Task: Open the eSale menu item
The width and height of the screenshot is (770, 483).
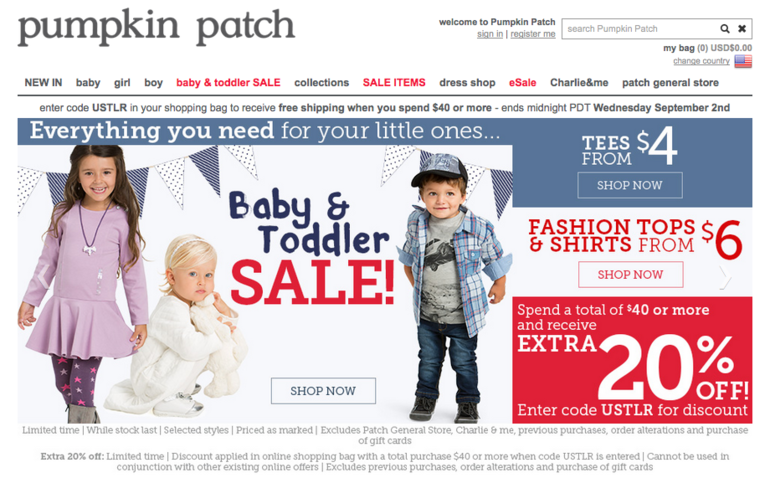Action: [x=522, y=82]
